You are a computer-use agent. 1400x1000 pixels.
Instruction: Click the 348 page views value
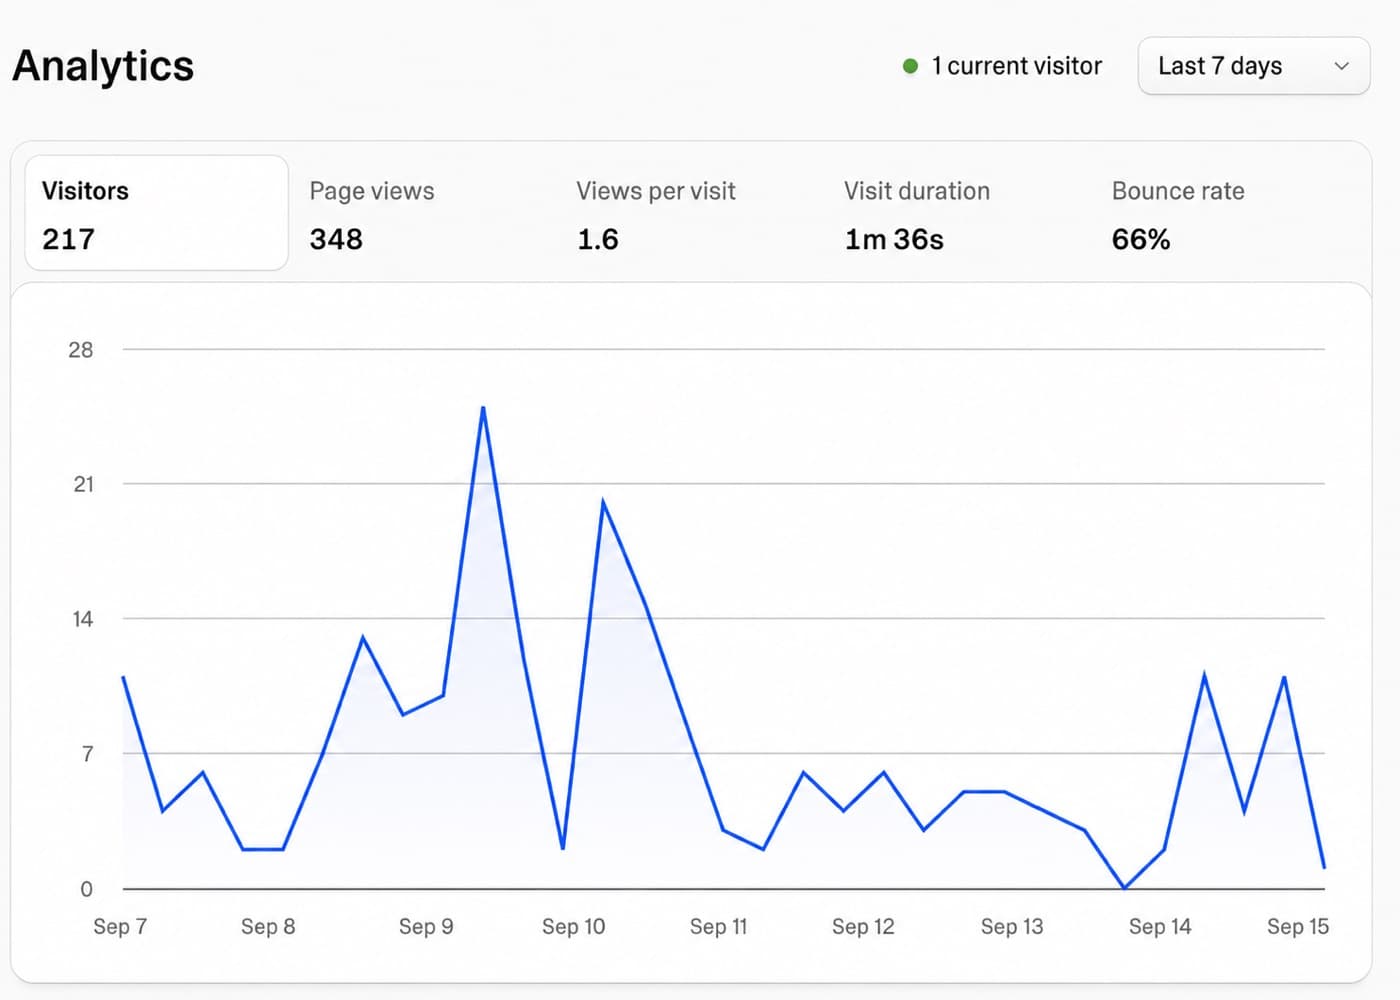[336, 240]
